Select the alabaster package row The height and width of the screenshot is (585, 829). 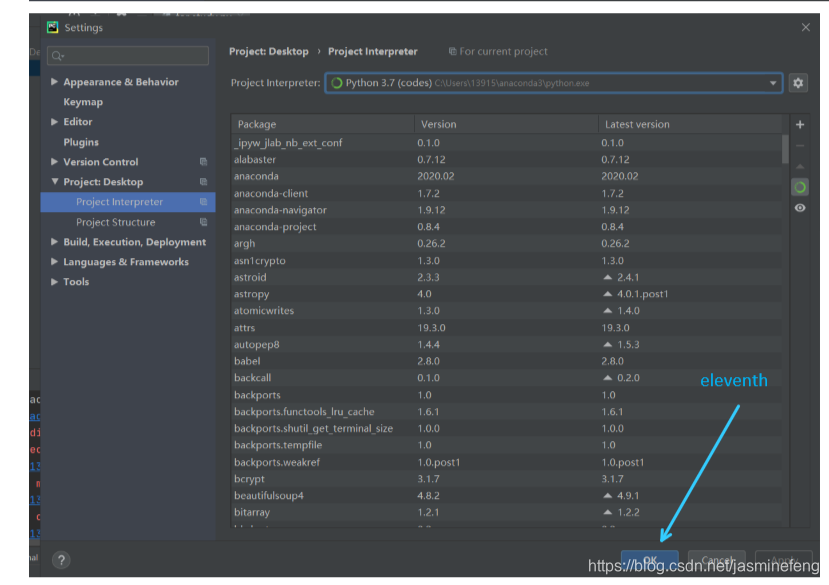click(506, 160)
